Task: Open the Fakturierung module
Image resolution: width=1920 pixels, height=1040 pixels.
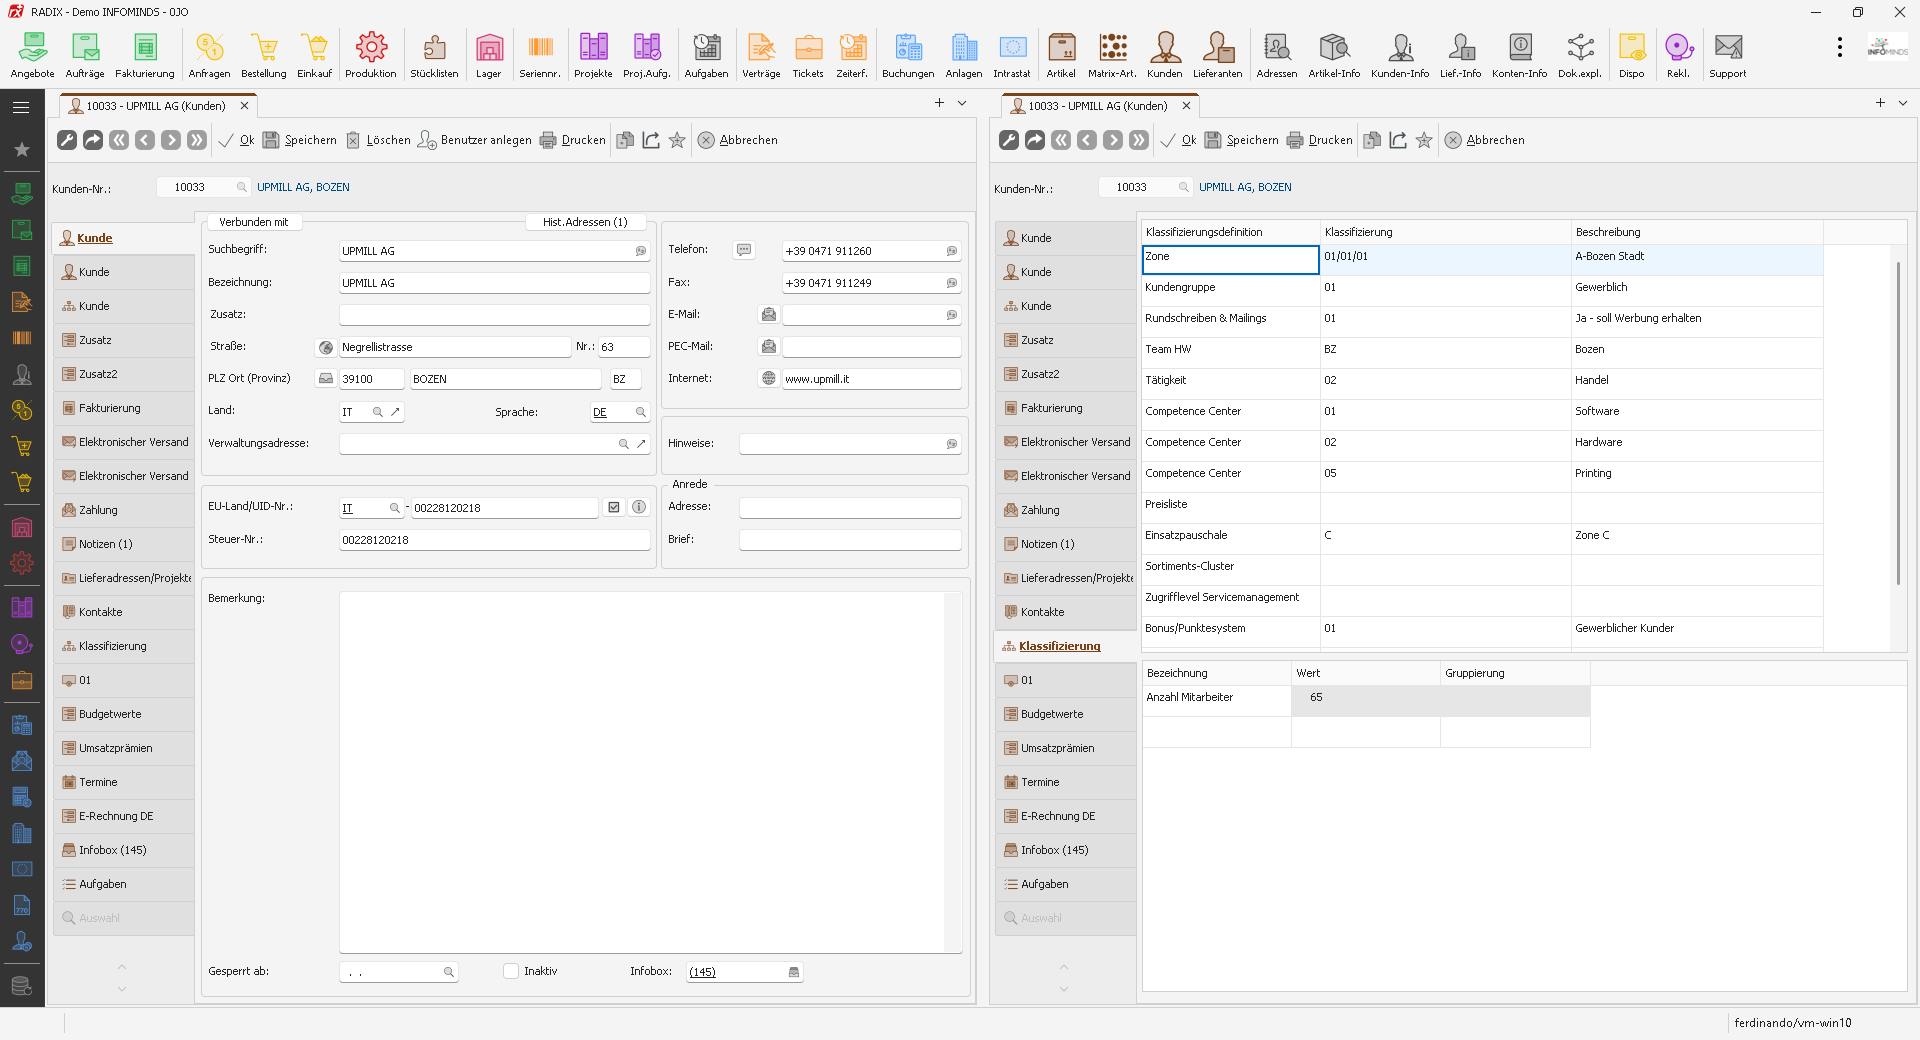Action: pos(145,55)
